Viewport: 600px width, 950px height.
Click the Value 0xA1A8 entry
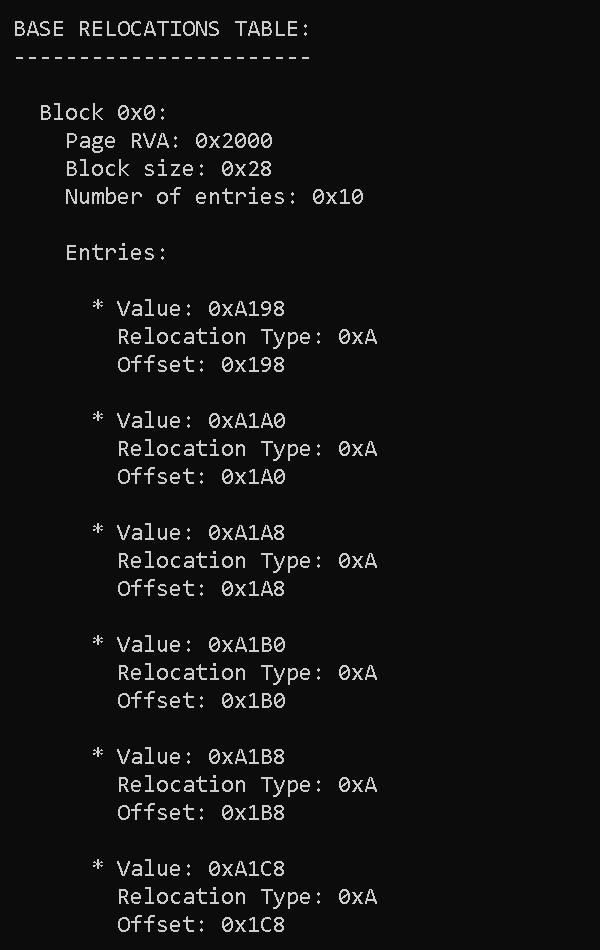(201, 533)
